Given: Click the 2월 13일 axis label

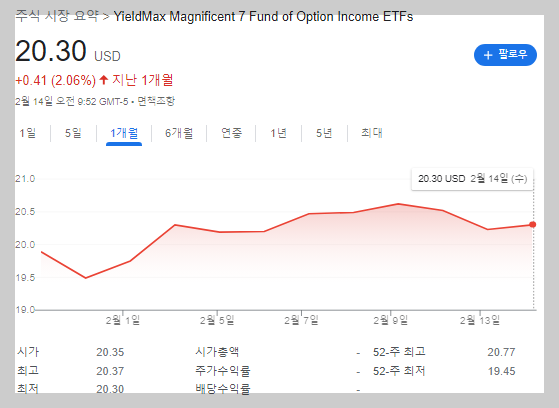Looking at the screenshot, I should (479, 320).
